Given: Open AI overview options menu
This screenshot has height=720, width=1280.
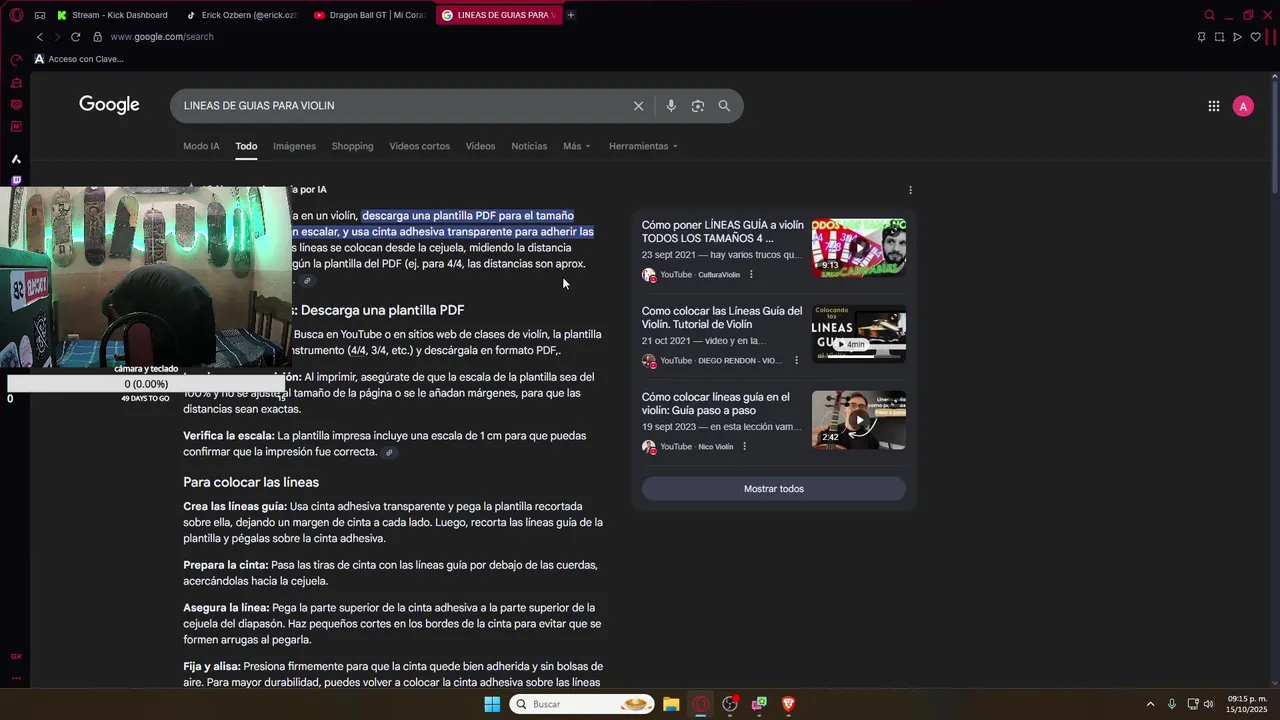Looking at the screenshot, I should 910,190.
